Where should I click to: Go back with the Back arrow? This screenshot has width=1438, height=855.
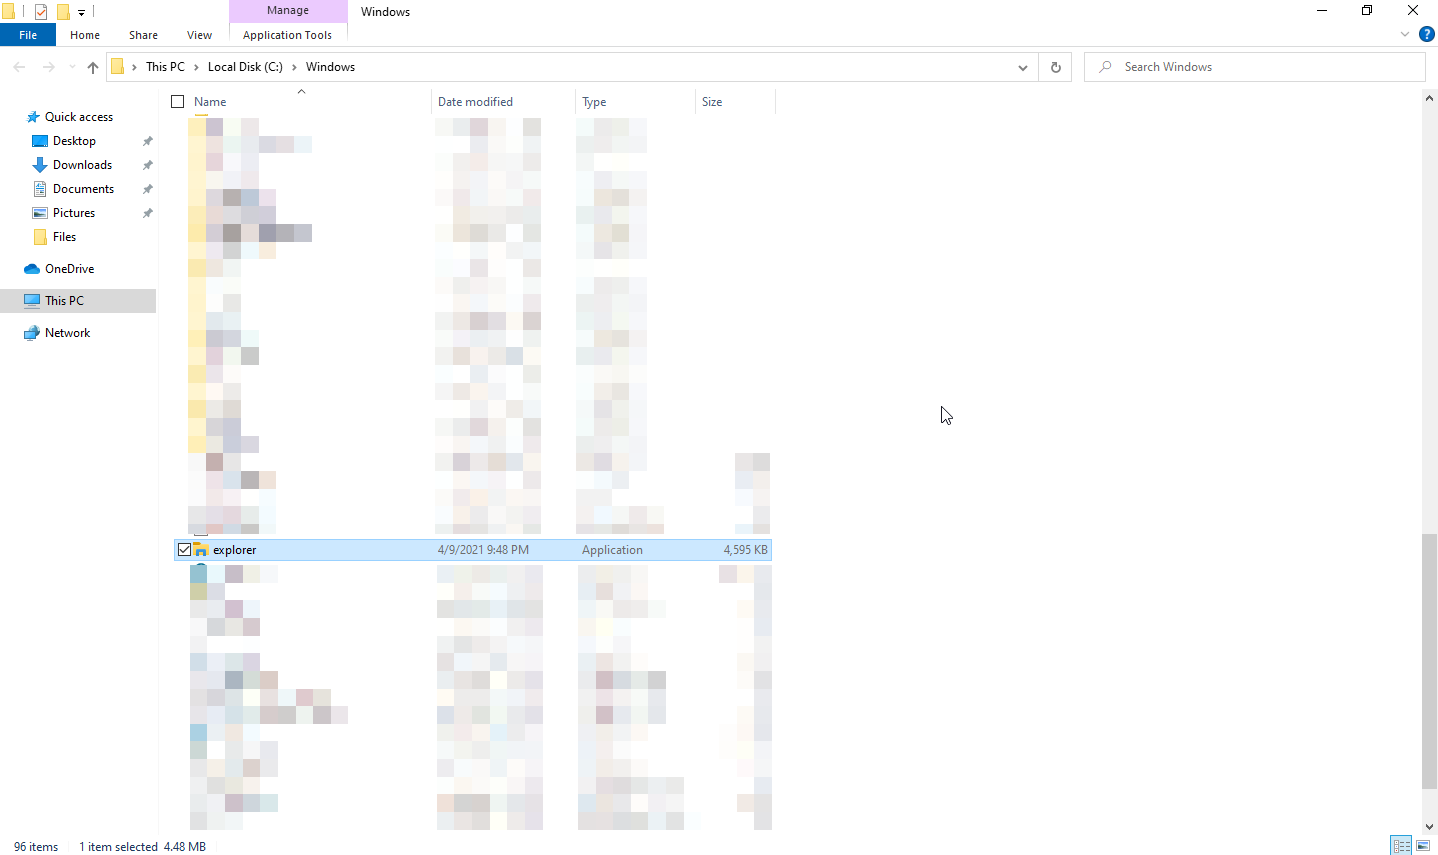coord(19,67)
